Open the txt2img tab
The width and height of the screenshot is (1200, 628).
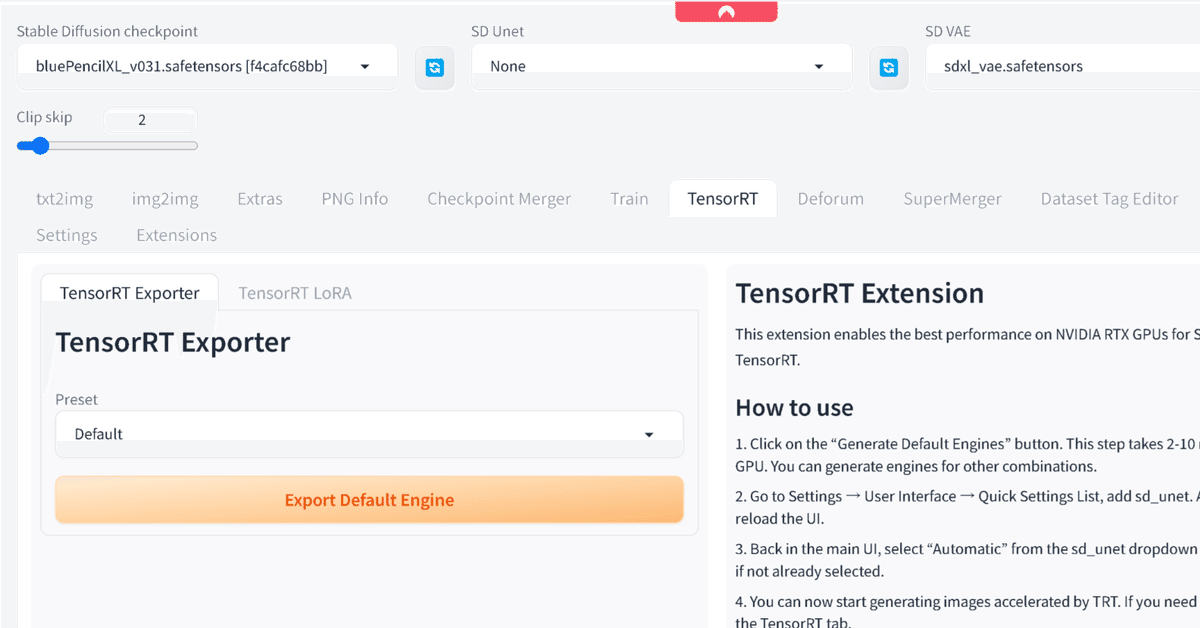pyautogui.click(x=64, y=198)
